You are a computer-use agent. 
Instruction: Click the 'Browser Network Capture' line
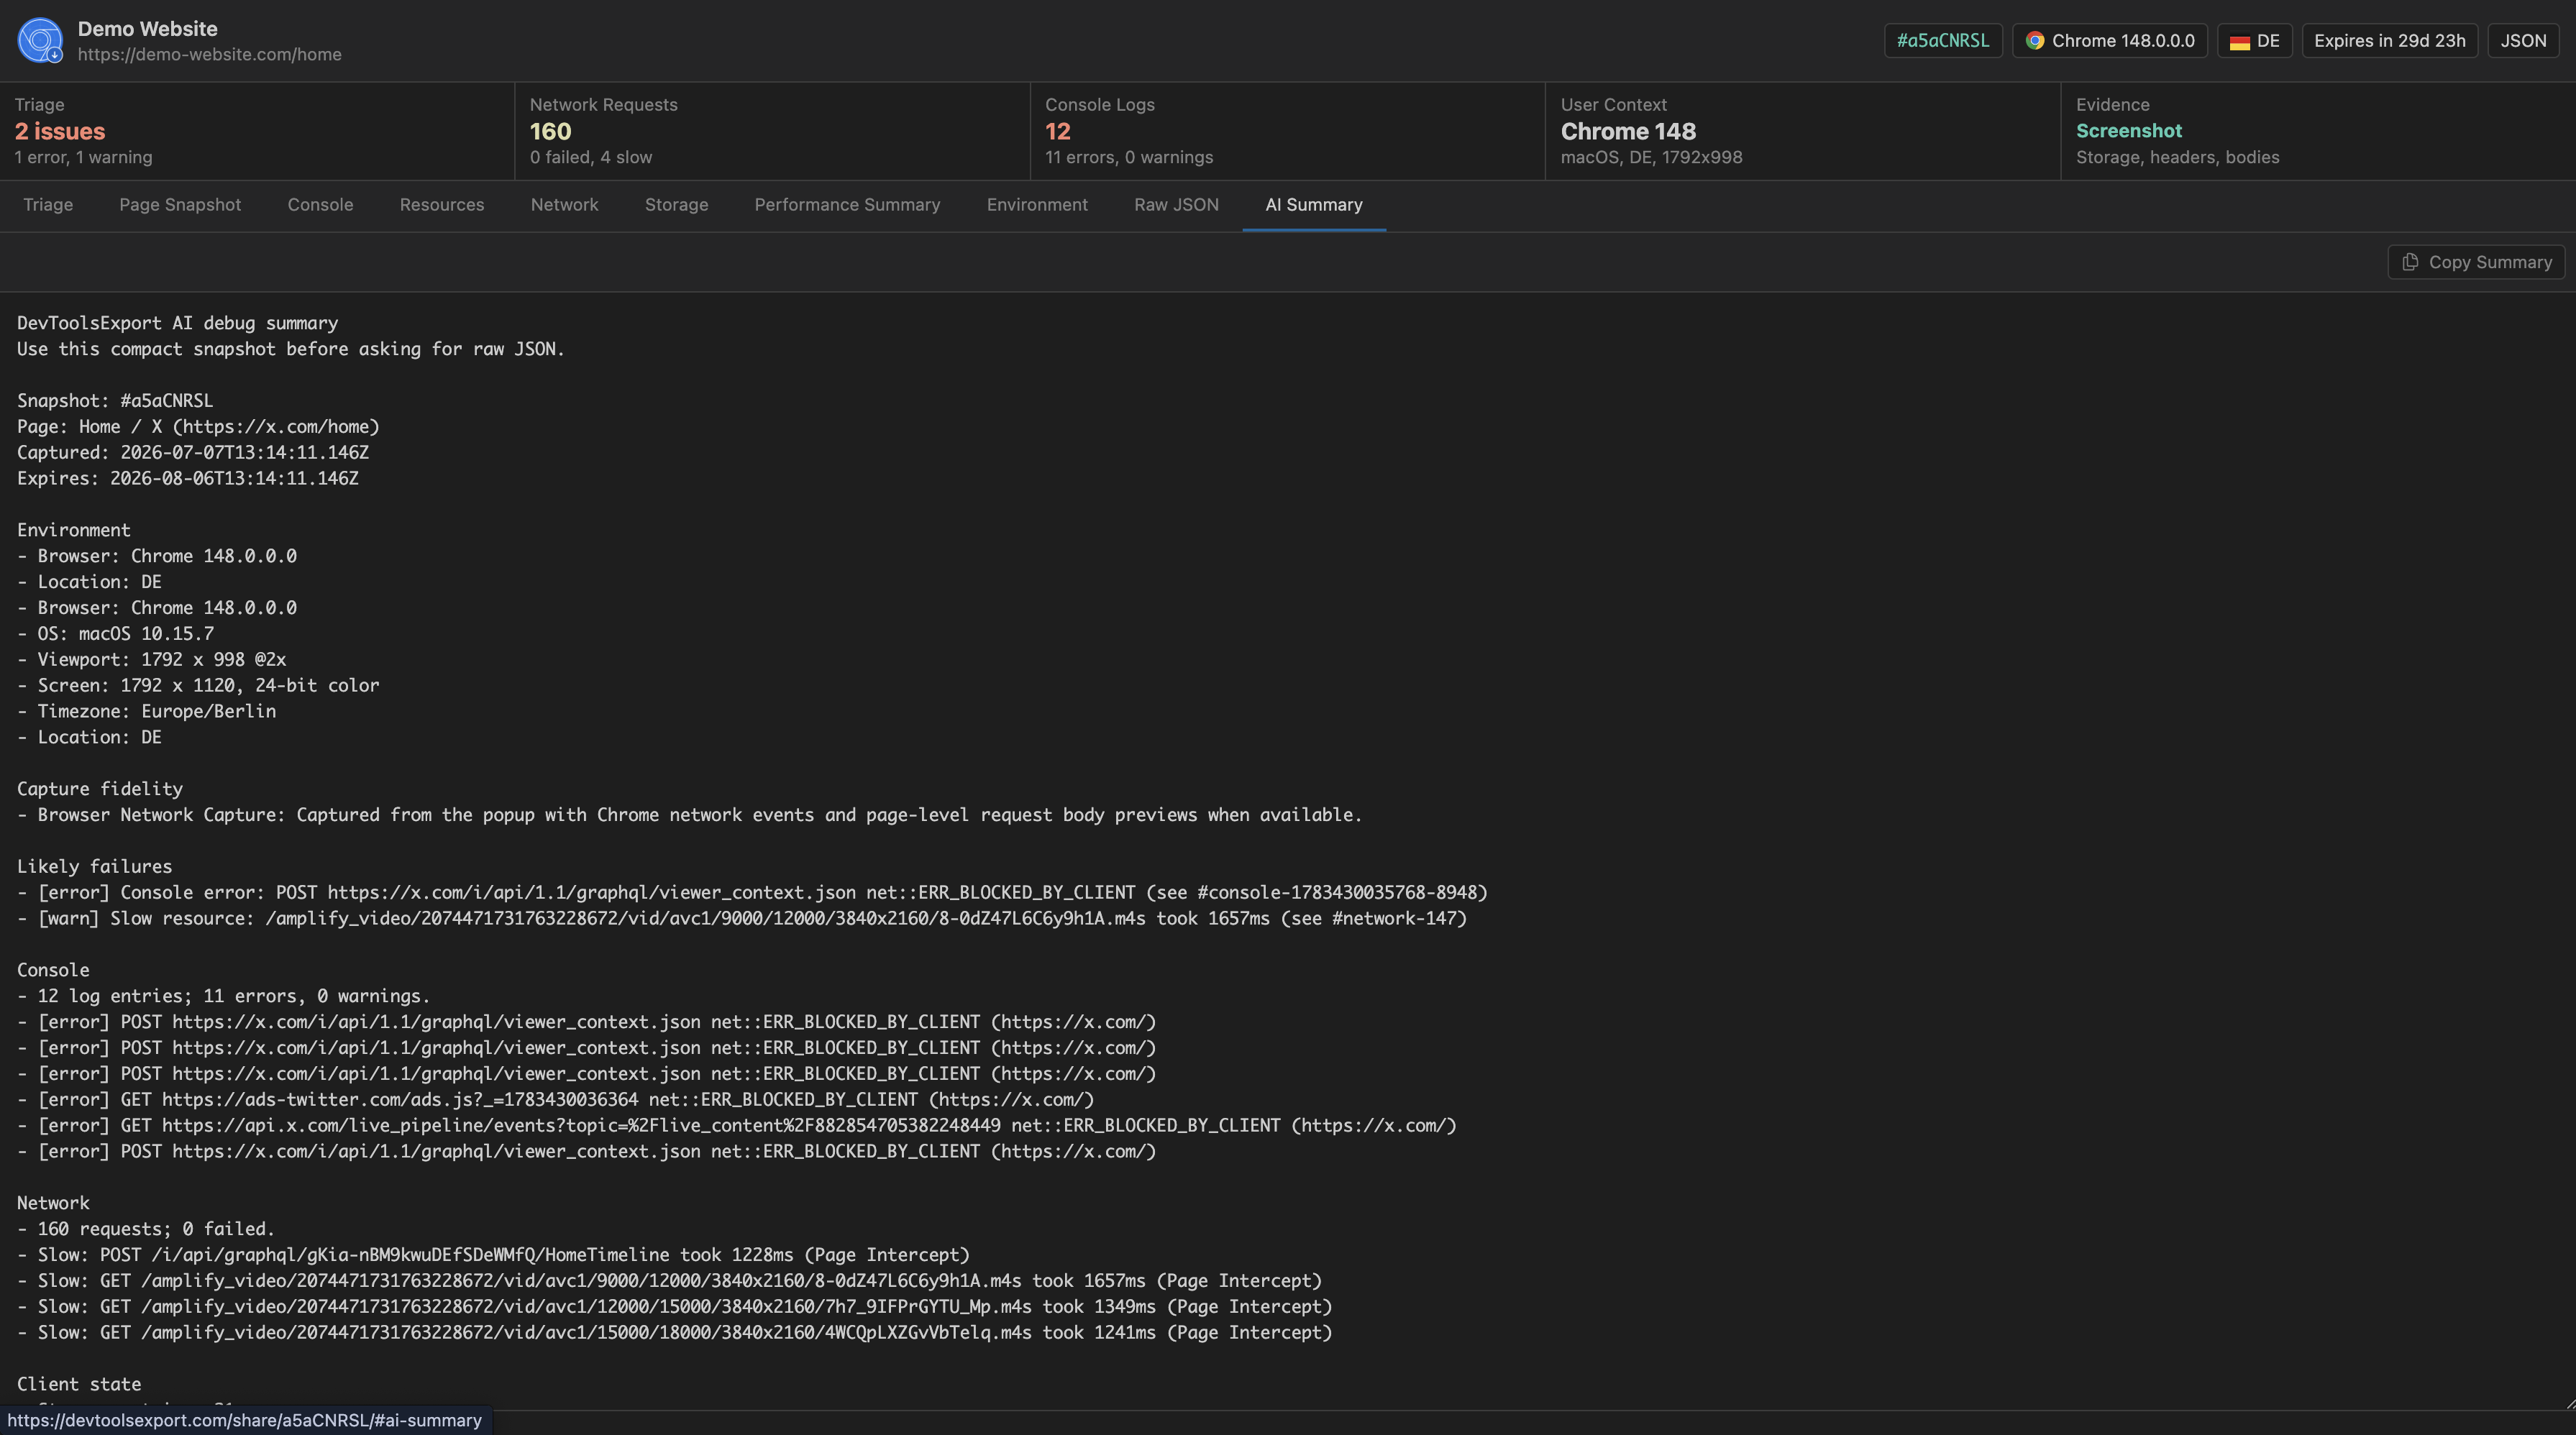[690, 815]
